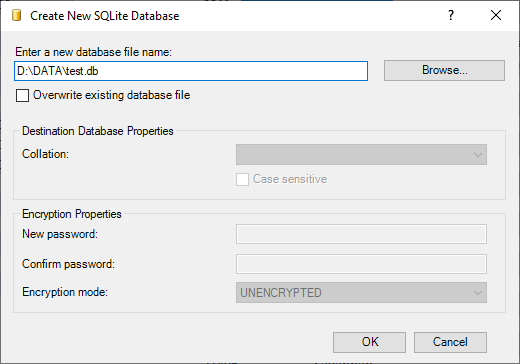Close the Create New SQLite Database dialog

(496, 15)
